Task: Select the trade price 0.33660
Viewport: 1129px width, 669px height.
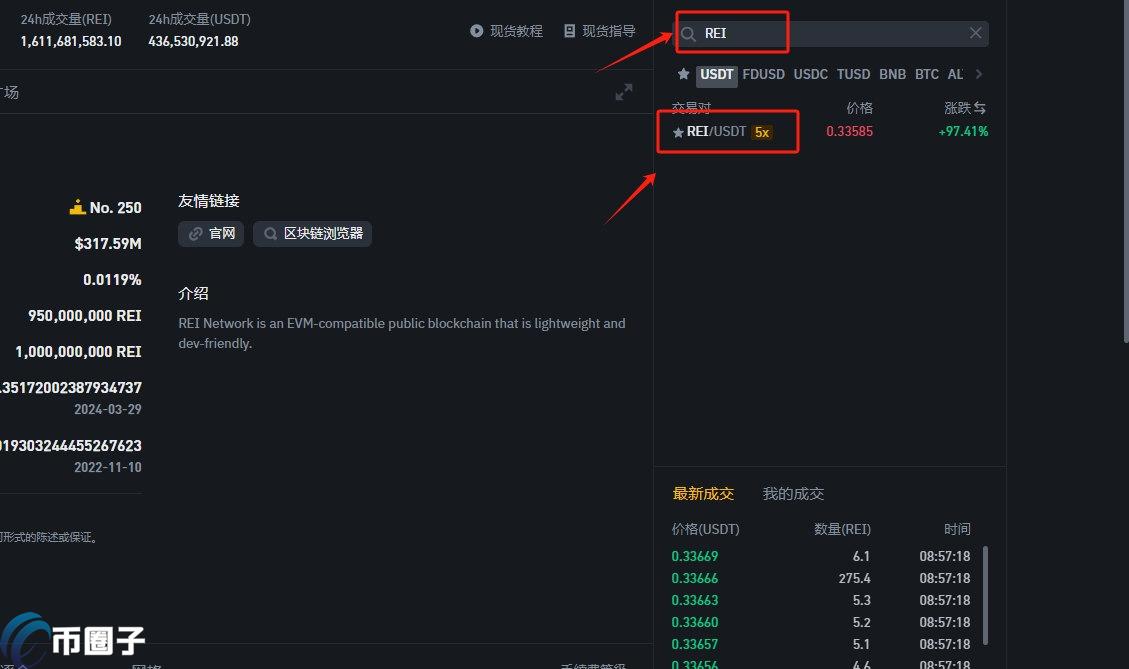Action: coord(695,622)
